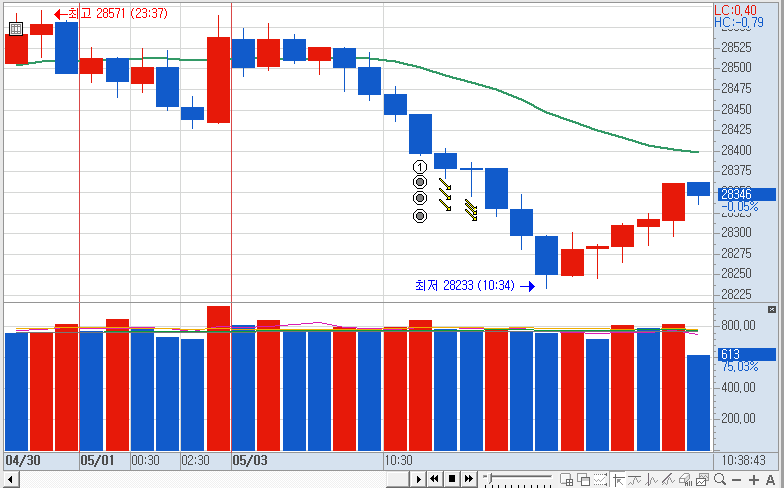Click the 75,03% volume ratio label
The width and height of the screenshot is (784, 488).
coord(740,366)
